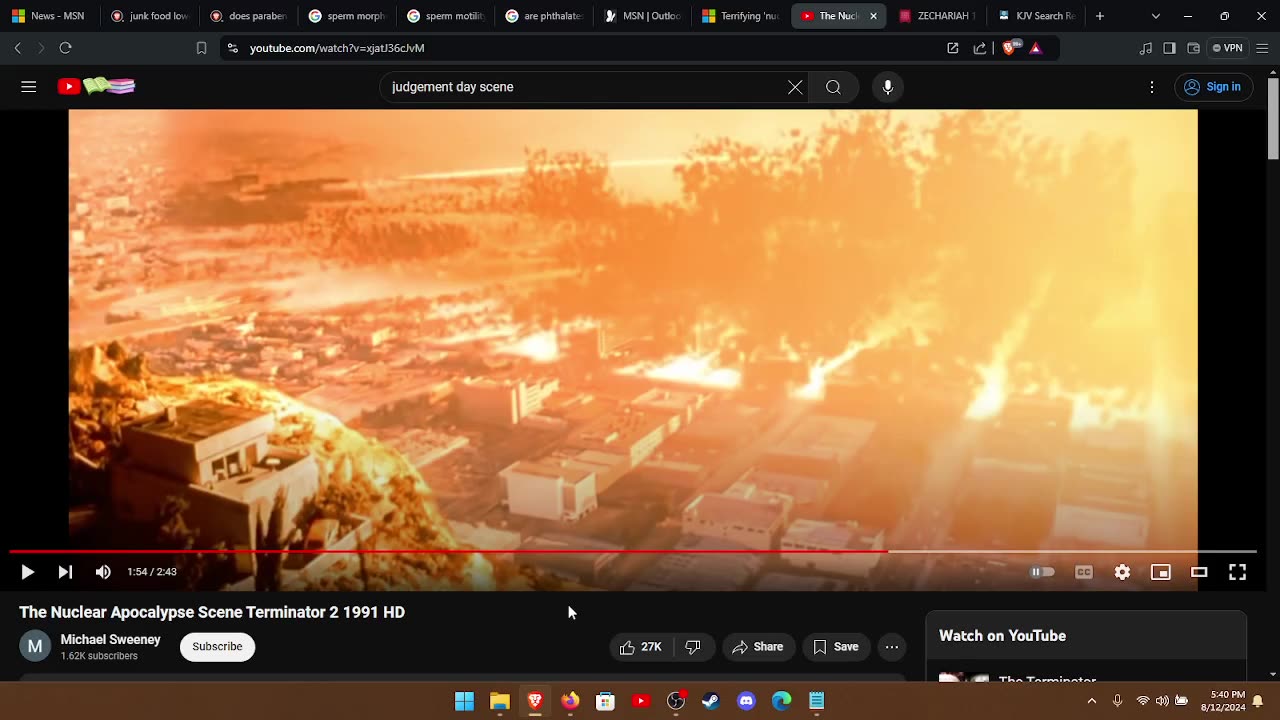1280x720 pixels.
Task: Close the current YouTube tab
Action: (x=873, y=16)
